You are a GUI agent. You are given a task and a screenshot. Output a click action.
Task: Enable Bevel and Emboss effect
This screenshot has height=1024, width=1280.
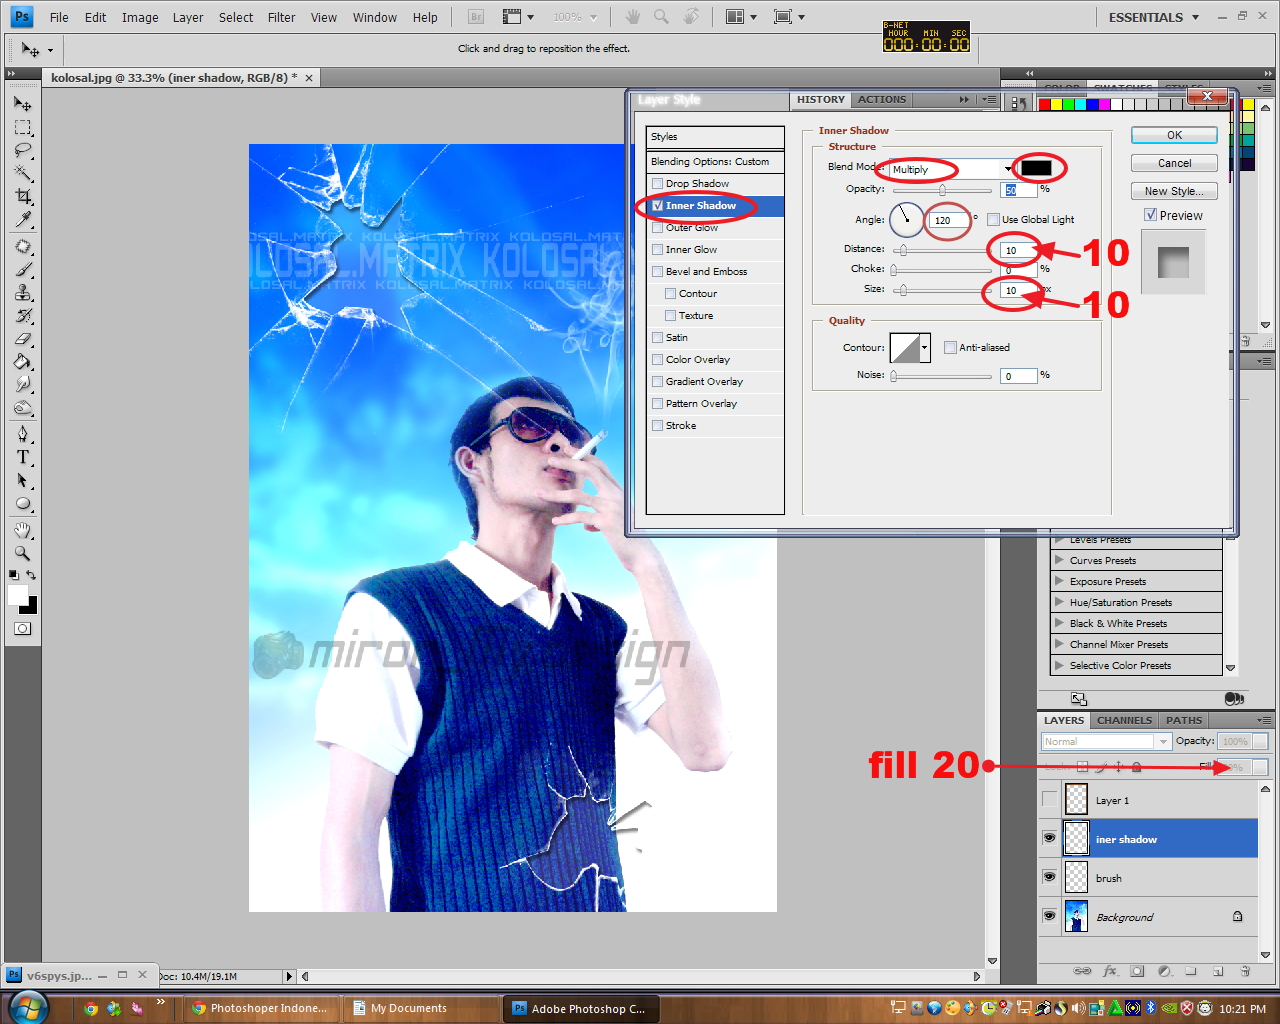point(657,272)
